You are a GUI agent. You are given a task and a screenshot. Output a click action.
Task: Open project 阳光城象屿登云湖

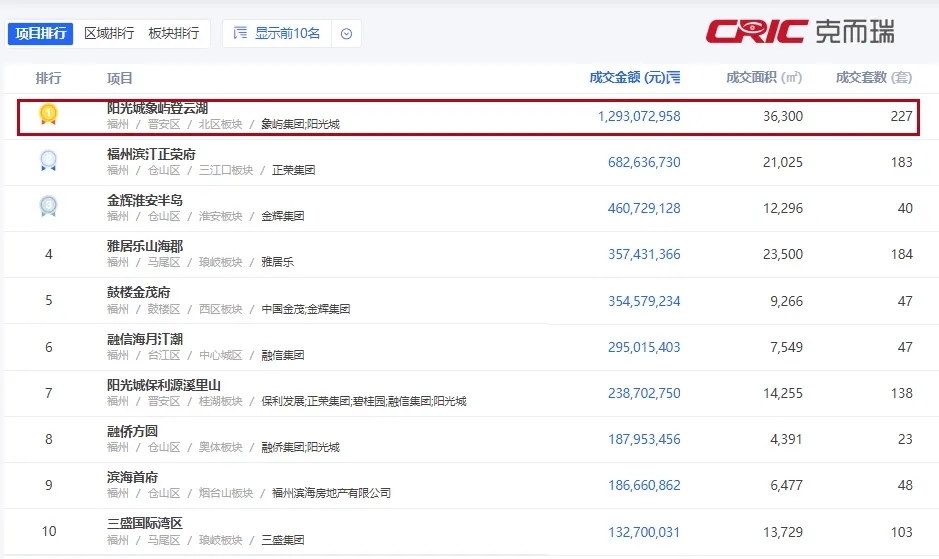click(157, 108)
